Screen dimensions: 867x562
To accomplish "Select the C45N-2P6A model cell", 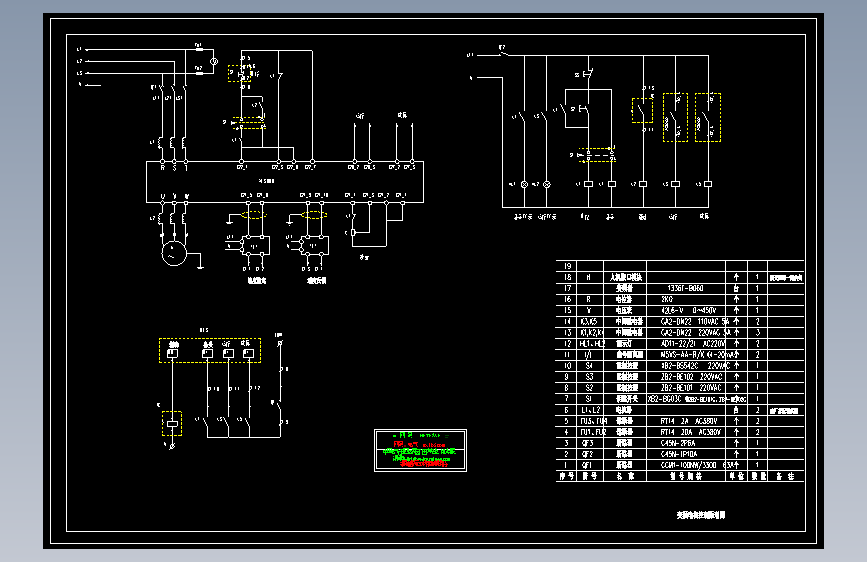I will 686,443.
